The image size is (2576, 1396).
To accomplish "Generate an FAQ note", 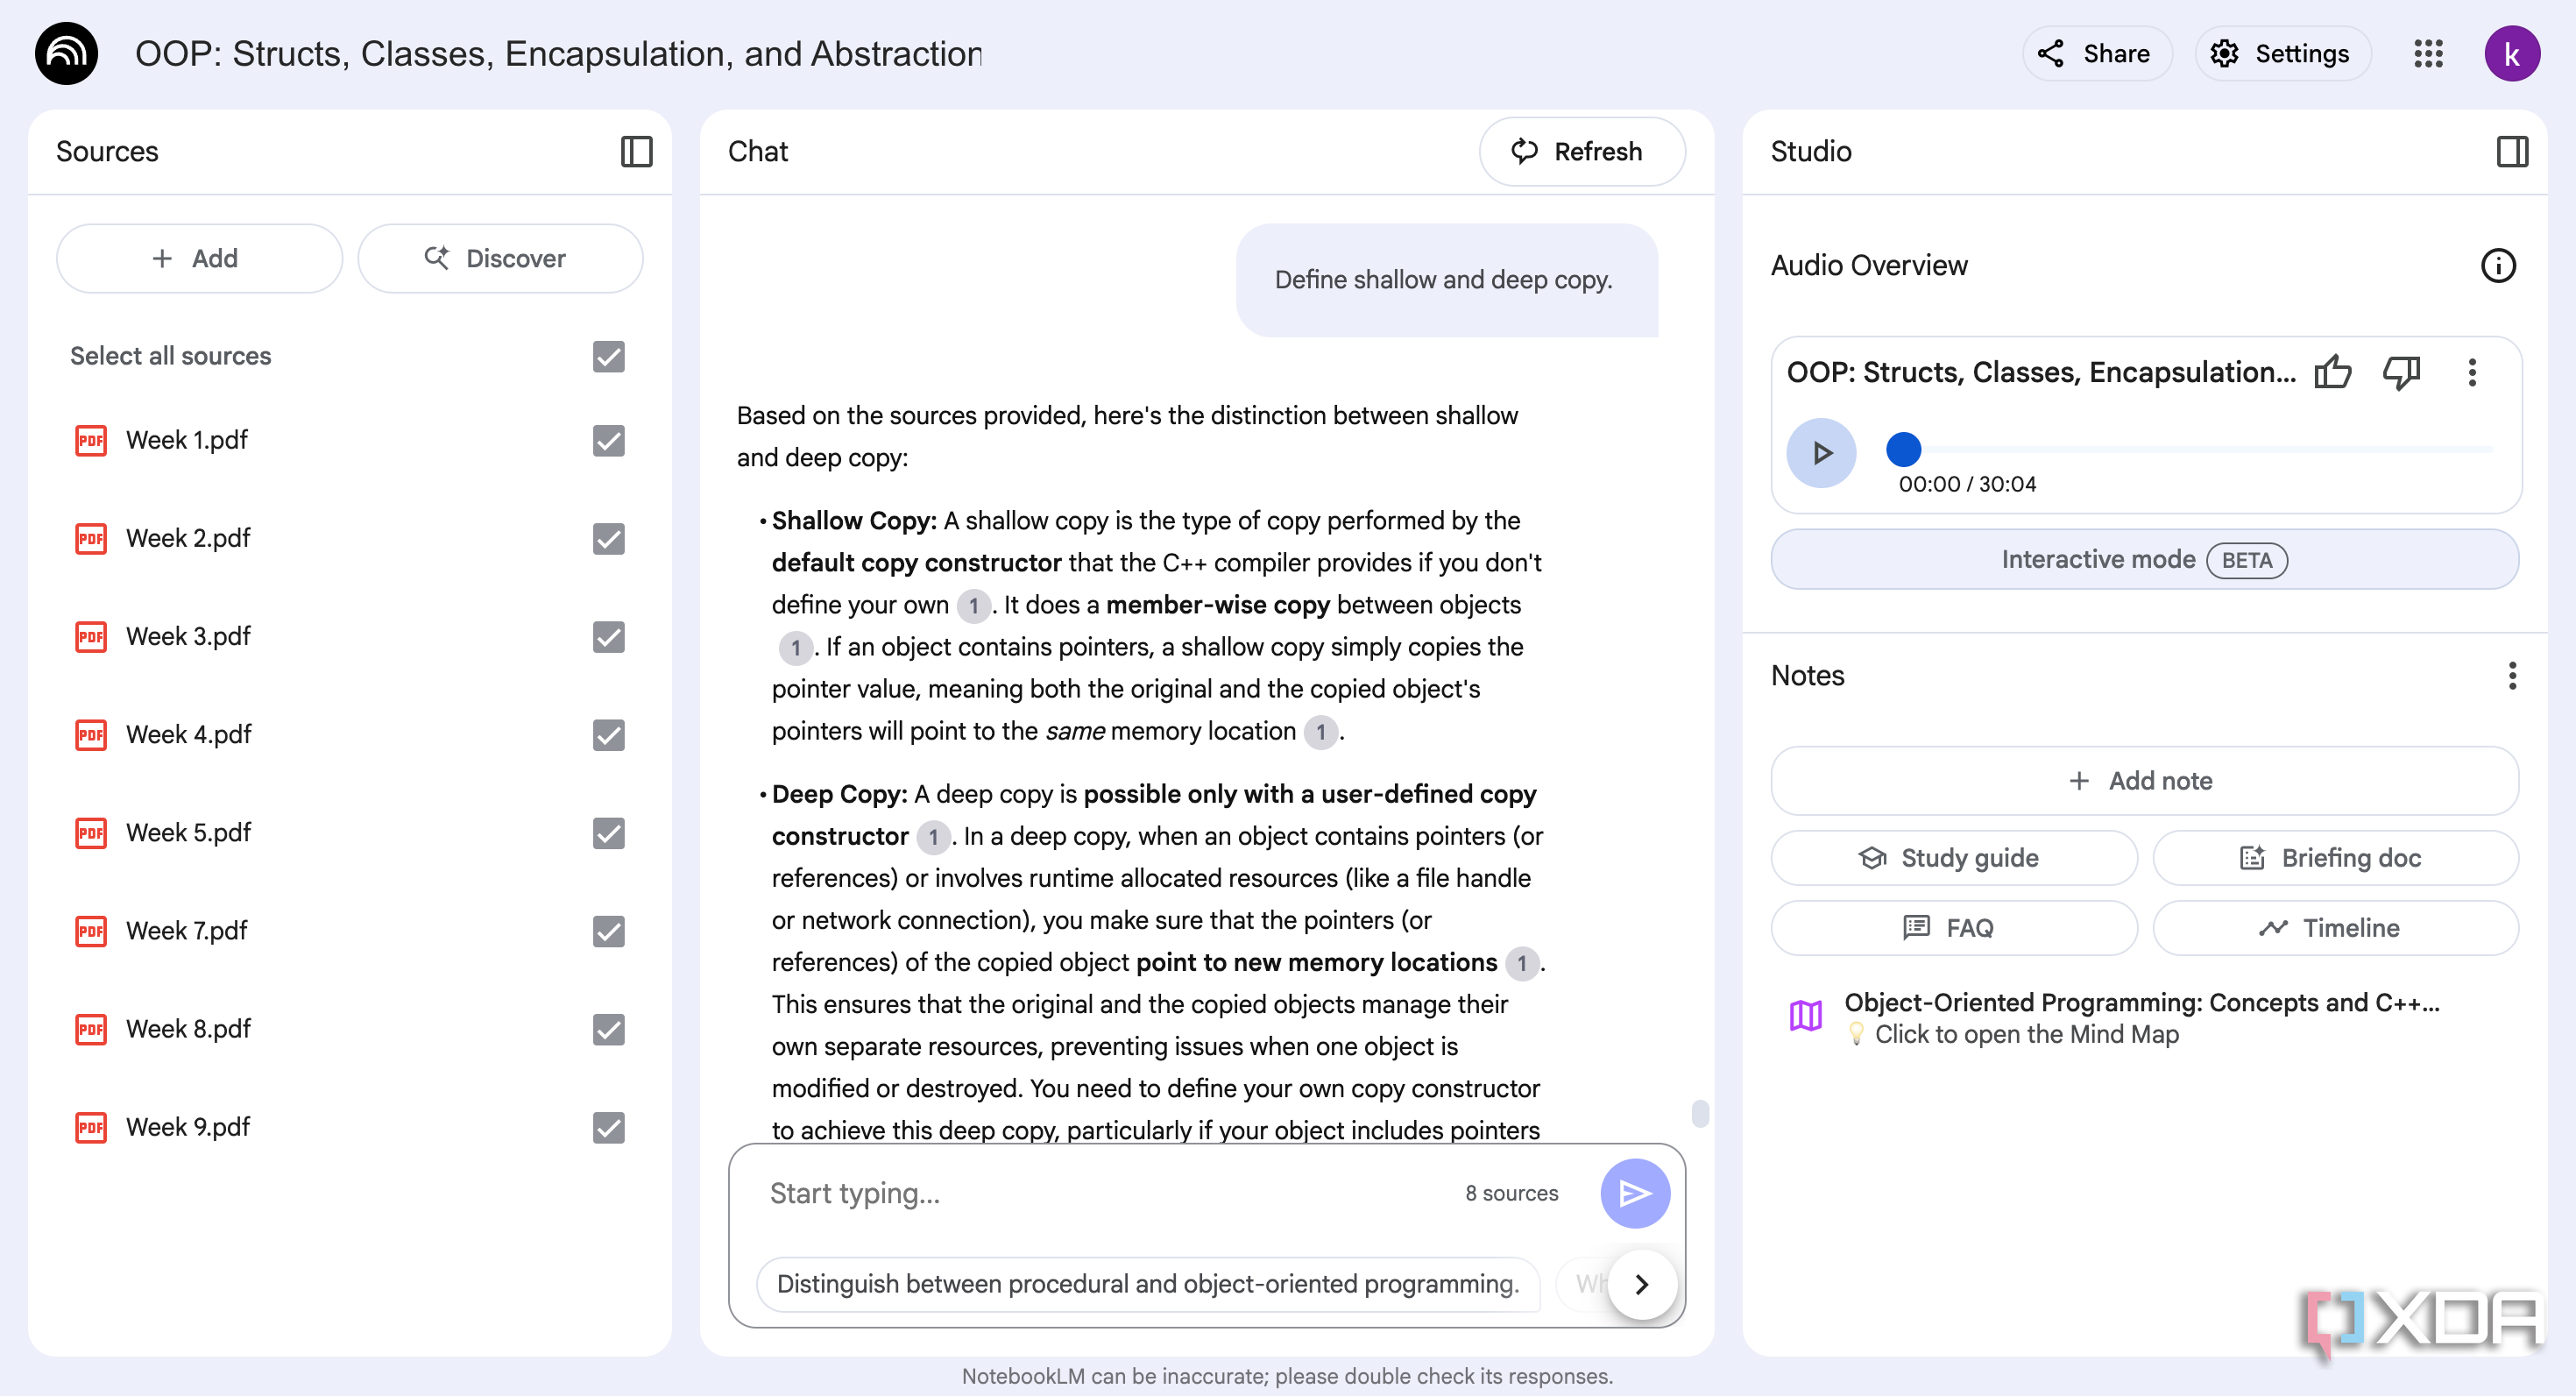I will click(x=1953, y=928).
